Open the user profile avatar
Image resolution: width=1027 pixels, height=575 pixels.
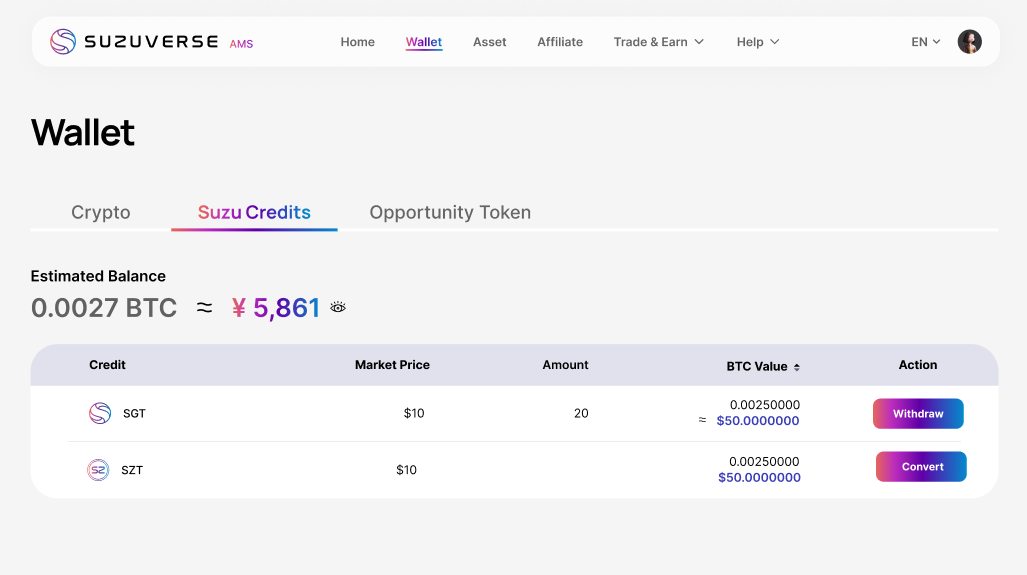[969, 42]
